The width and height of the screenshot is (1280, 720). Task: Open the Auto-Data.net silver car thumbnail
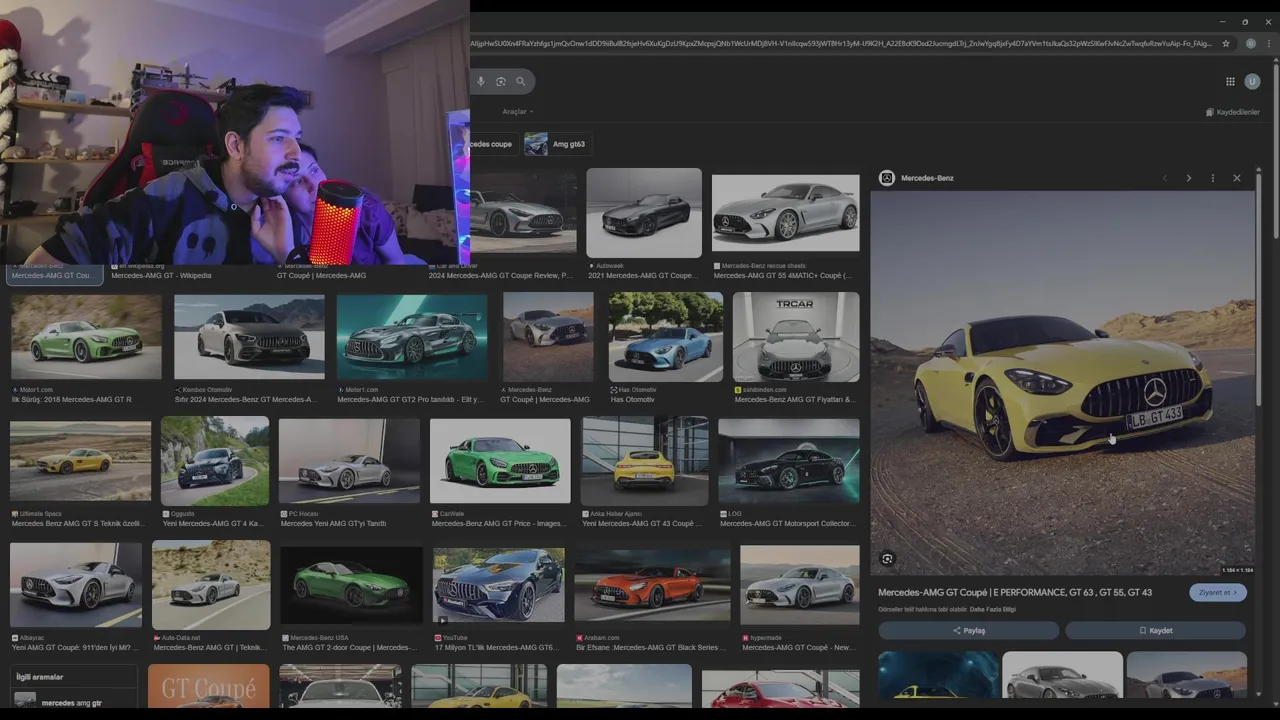coord(211,585)
